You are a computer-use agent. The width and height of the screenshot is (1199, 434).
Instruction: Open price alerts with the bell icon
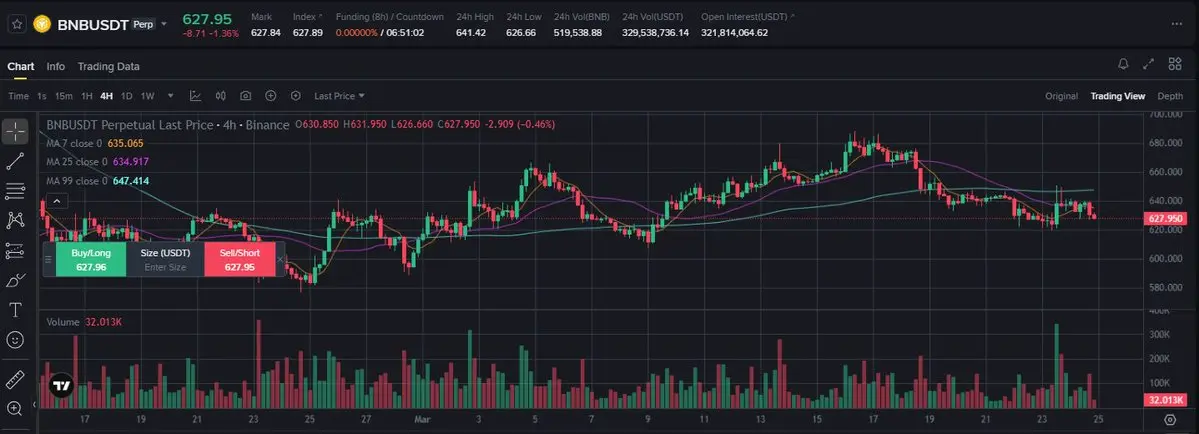pyautogui.click(x=1123, y=65)
